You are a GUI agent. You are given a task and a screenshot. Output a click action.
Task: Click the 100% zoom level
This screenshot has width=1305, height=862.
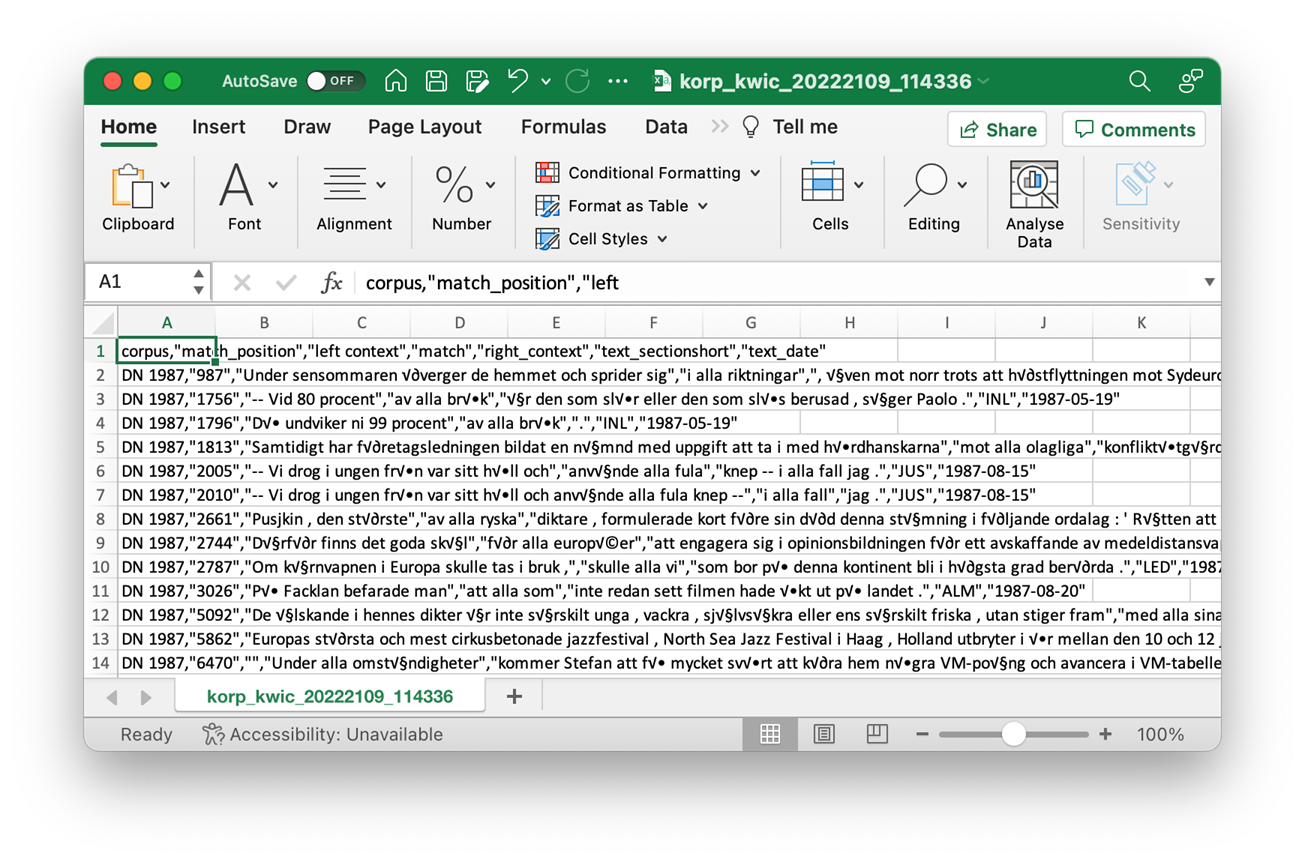coord(1160,734)
